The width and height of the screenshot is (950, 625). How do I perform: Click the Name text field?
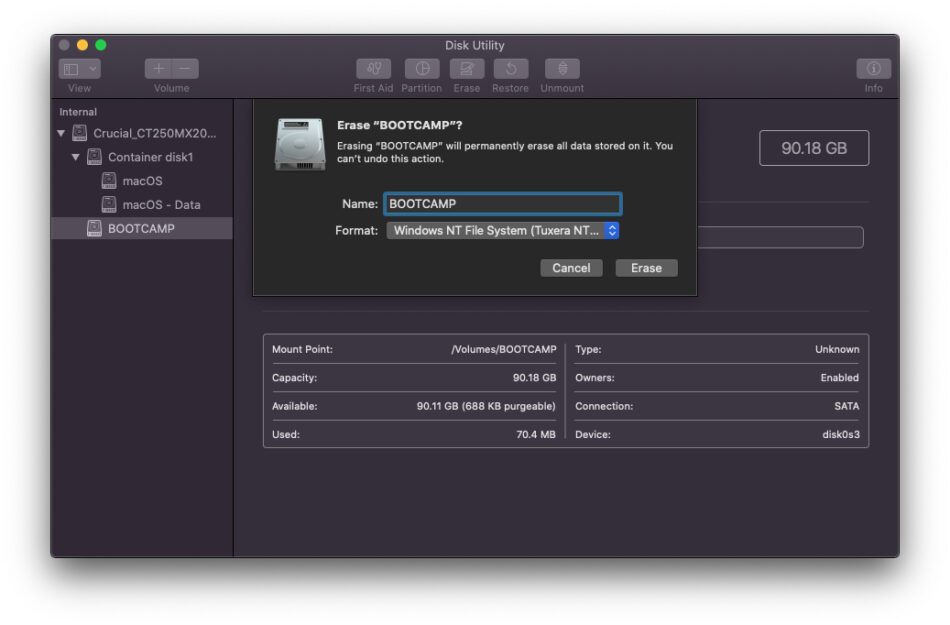click(x=502, y=204)
